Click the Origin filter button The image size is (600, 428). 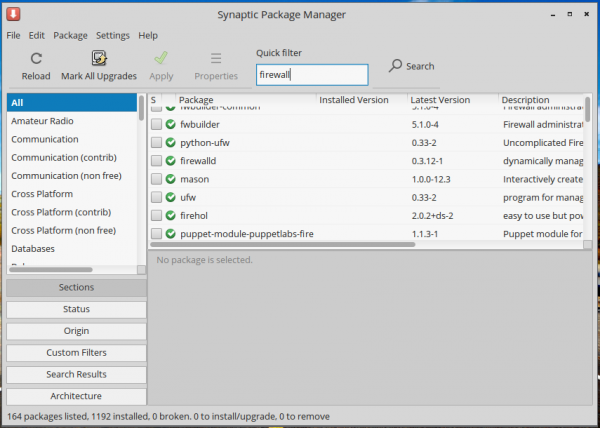[76, 331]
